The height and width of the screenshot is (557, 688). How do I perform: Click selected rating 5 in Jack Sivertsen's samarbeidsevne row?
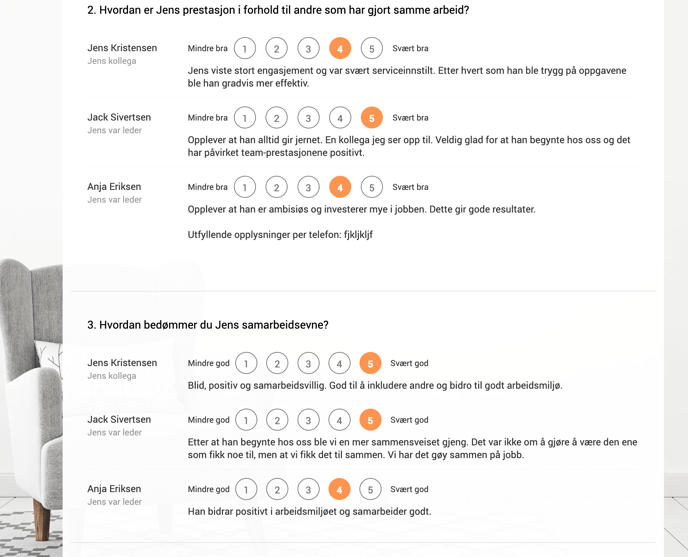(x=370, y=420)
